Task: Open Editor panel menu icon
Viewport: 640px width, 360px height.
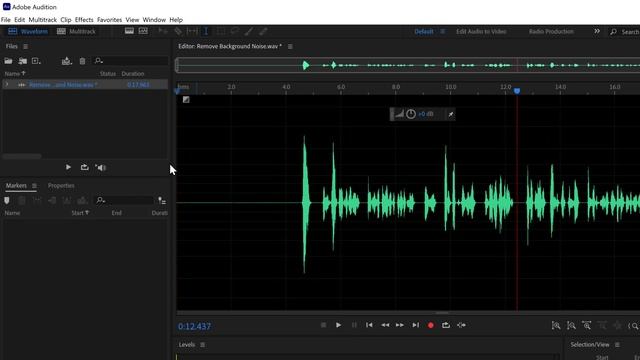Action: [290, 47]
